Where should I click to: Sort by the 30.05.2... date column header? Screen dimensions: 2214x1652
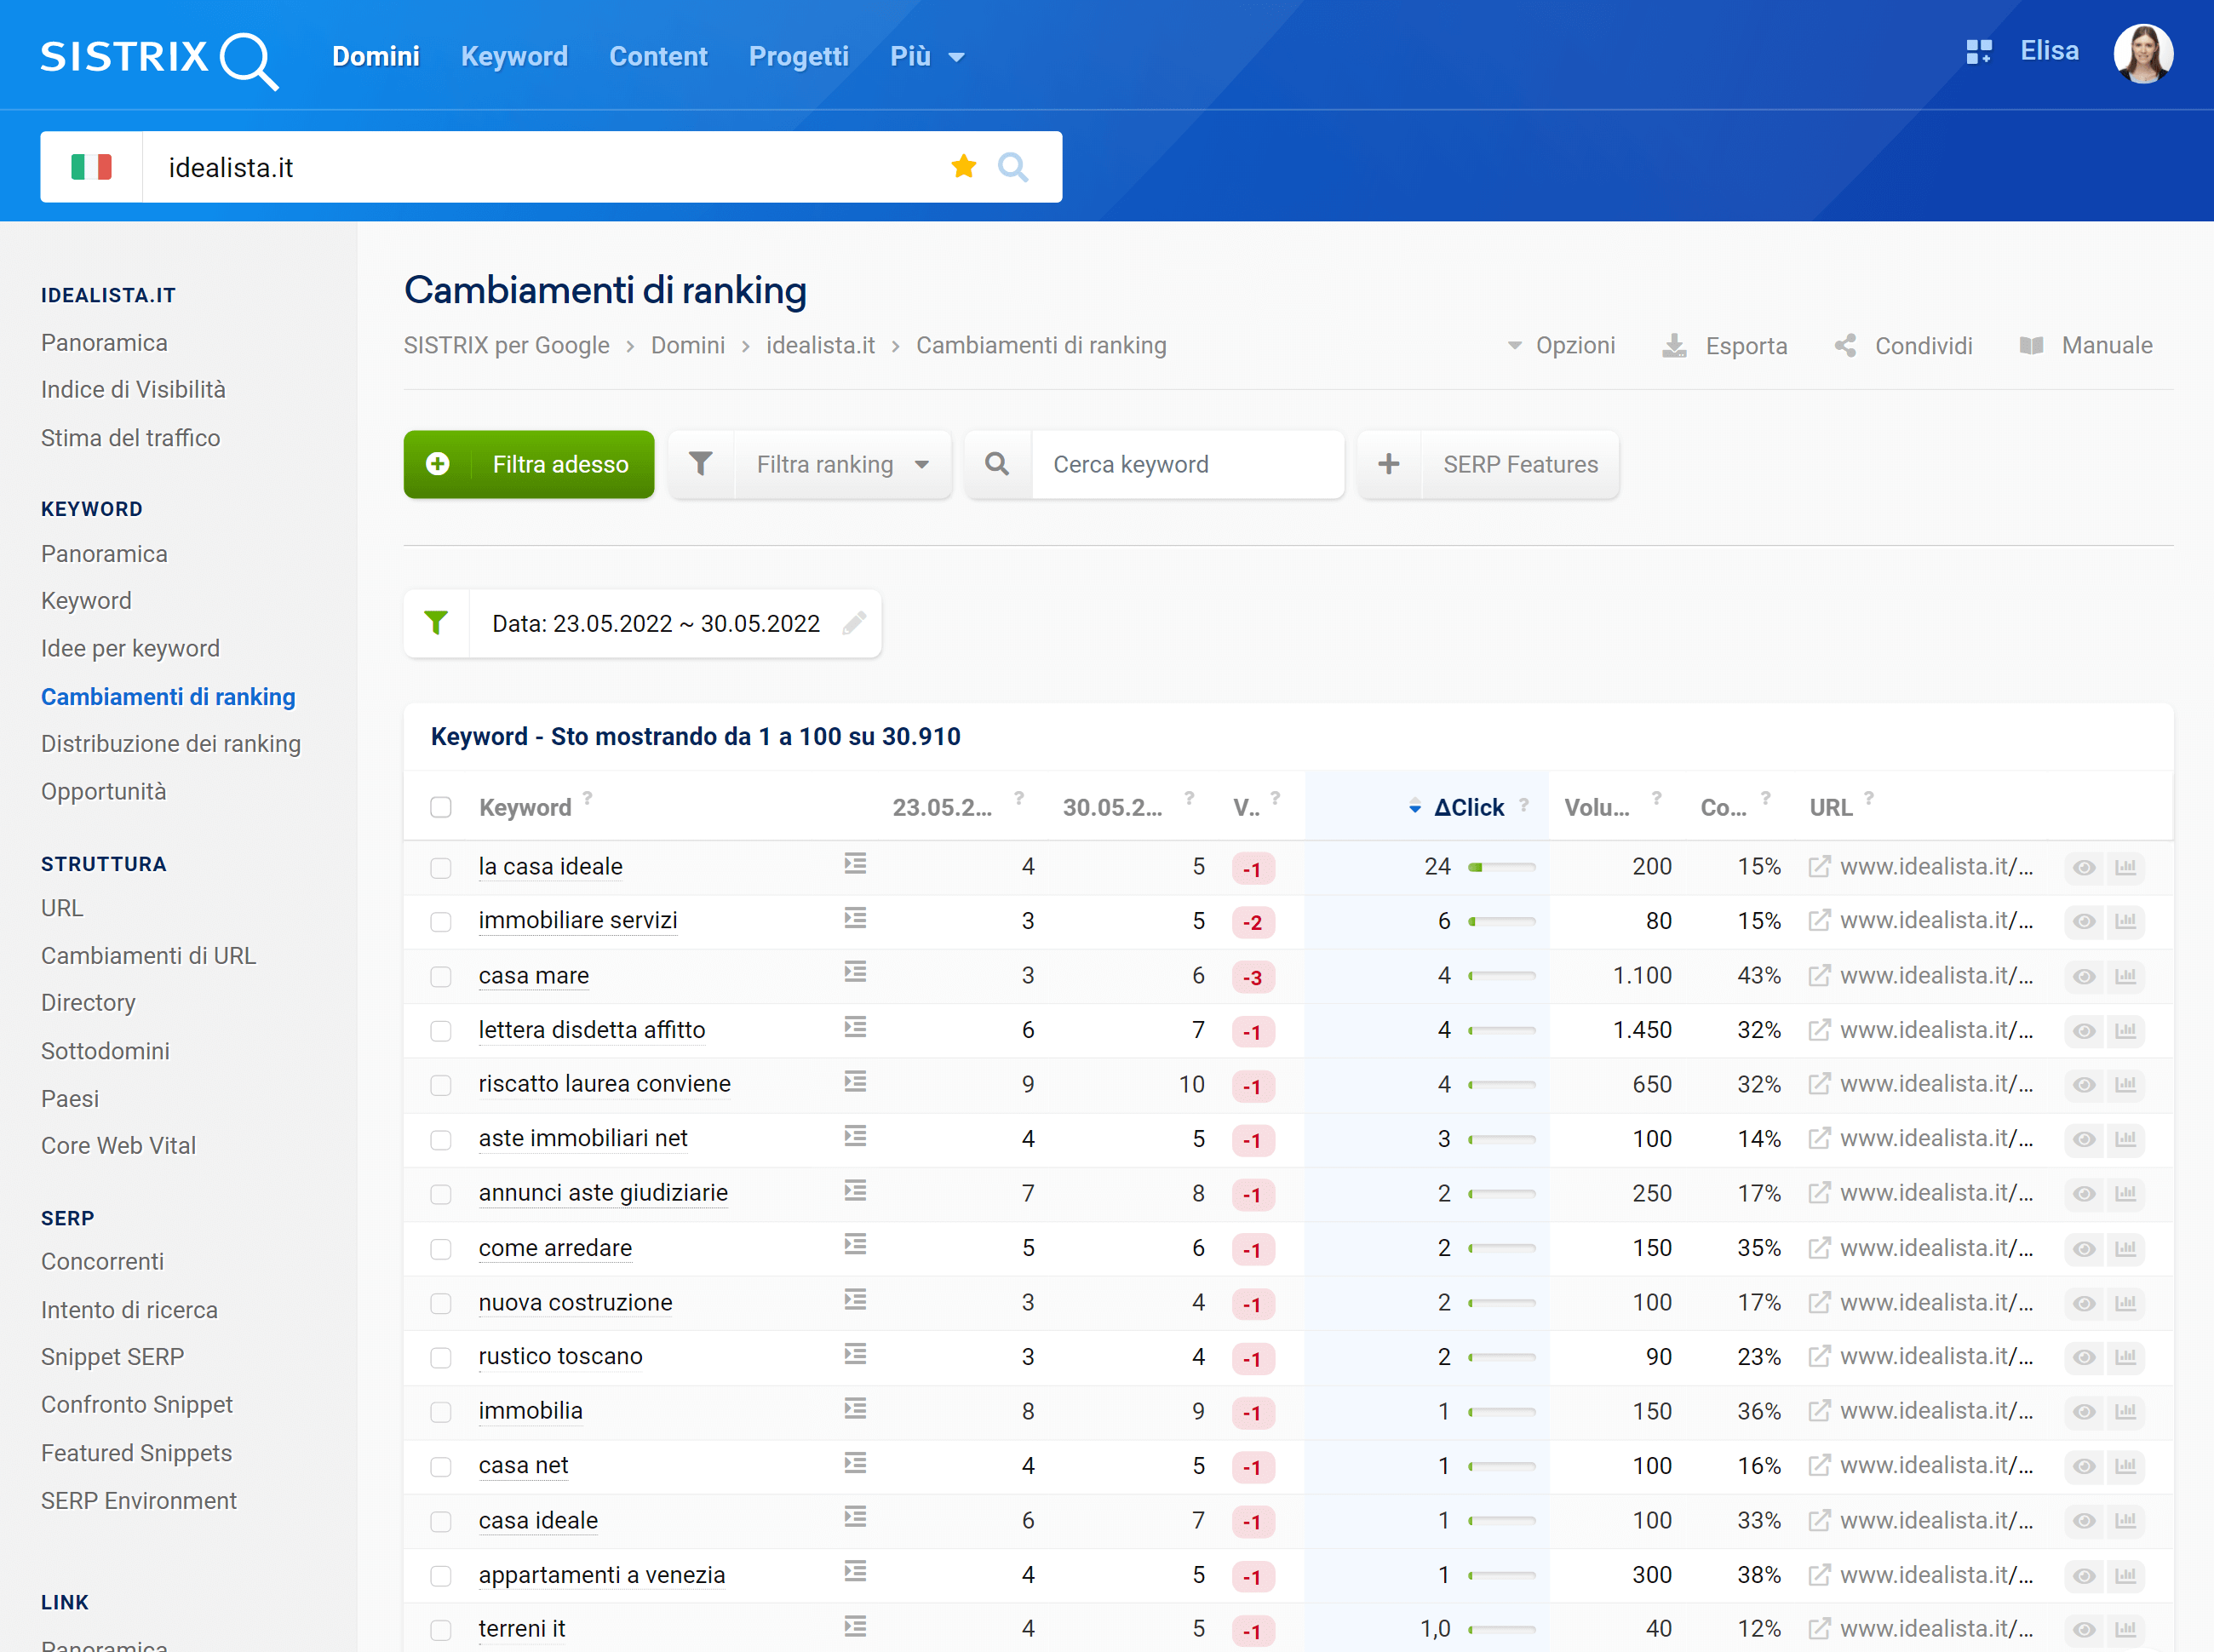[x=1112, y=808]
